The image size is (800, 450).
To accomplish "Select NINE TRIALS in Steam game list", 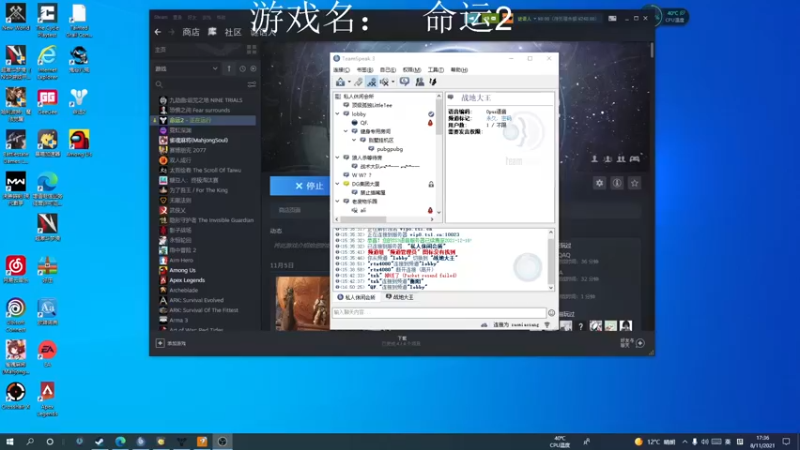I will (x=205, y=100).
